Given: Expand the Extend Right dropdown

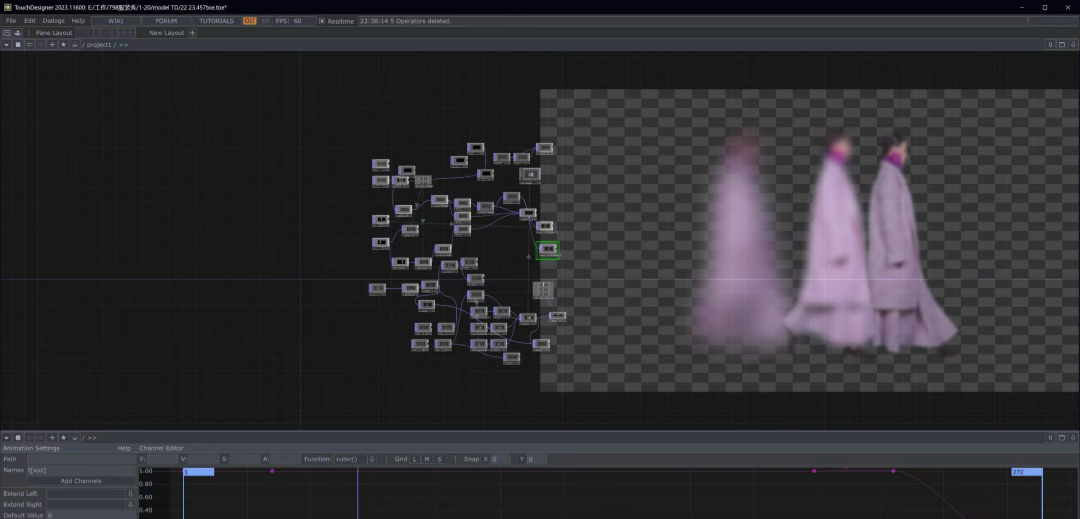Looking at the screenshot, I should click(x=130, y=504).
